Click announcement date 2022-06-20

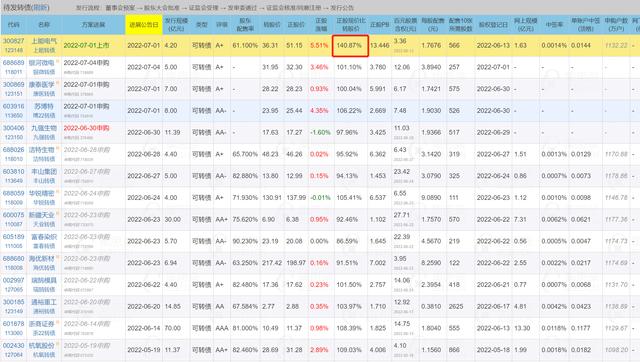[144, 306]
